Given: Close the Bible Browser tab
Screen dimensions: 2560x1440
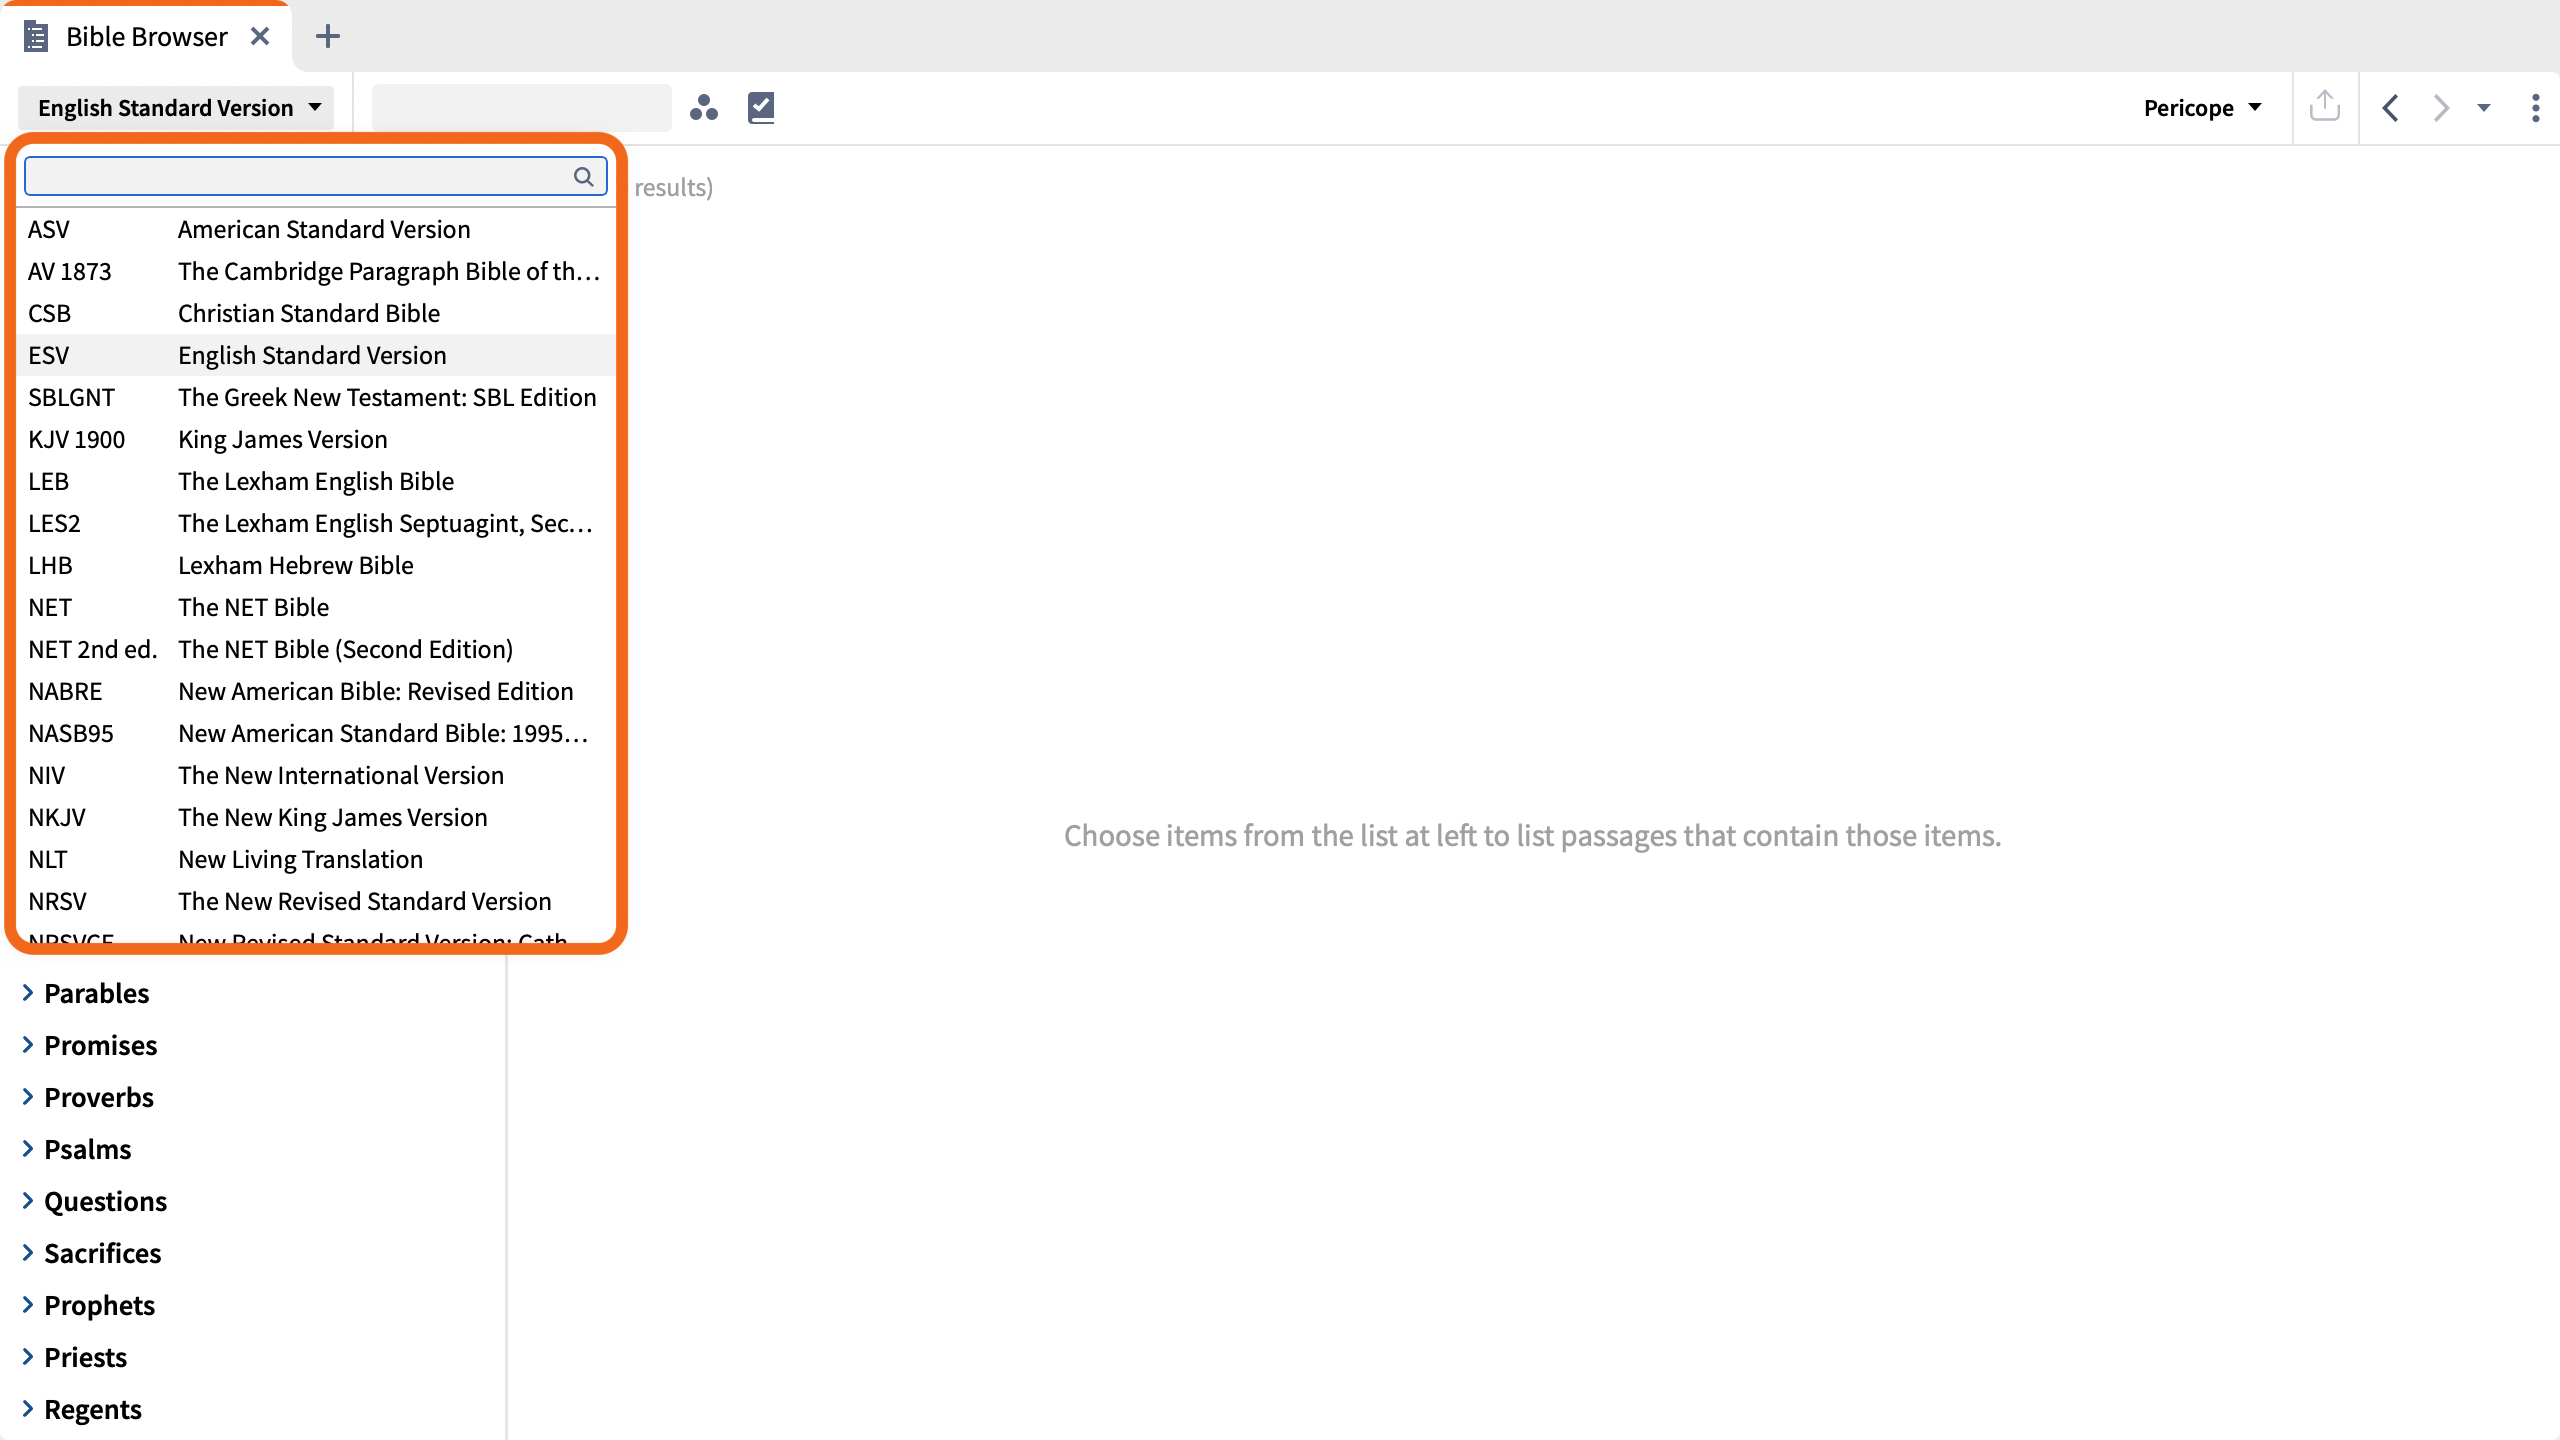Looking at the screenshot, I should (260, 37).
